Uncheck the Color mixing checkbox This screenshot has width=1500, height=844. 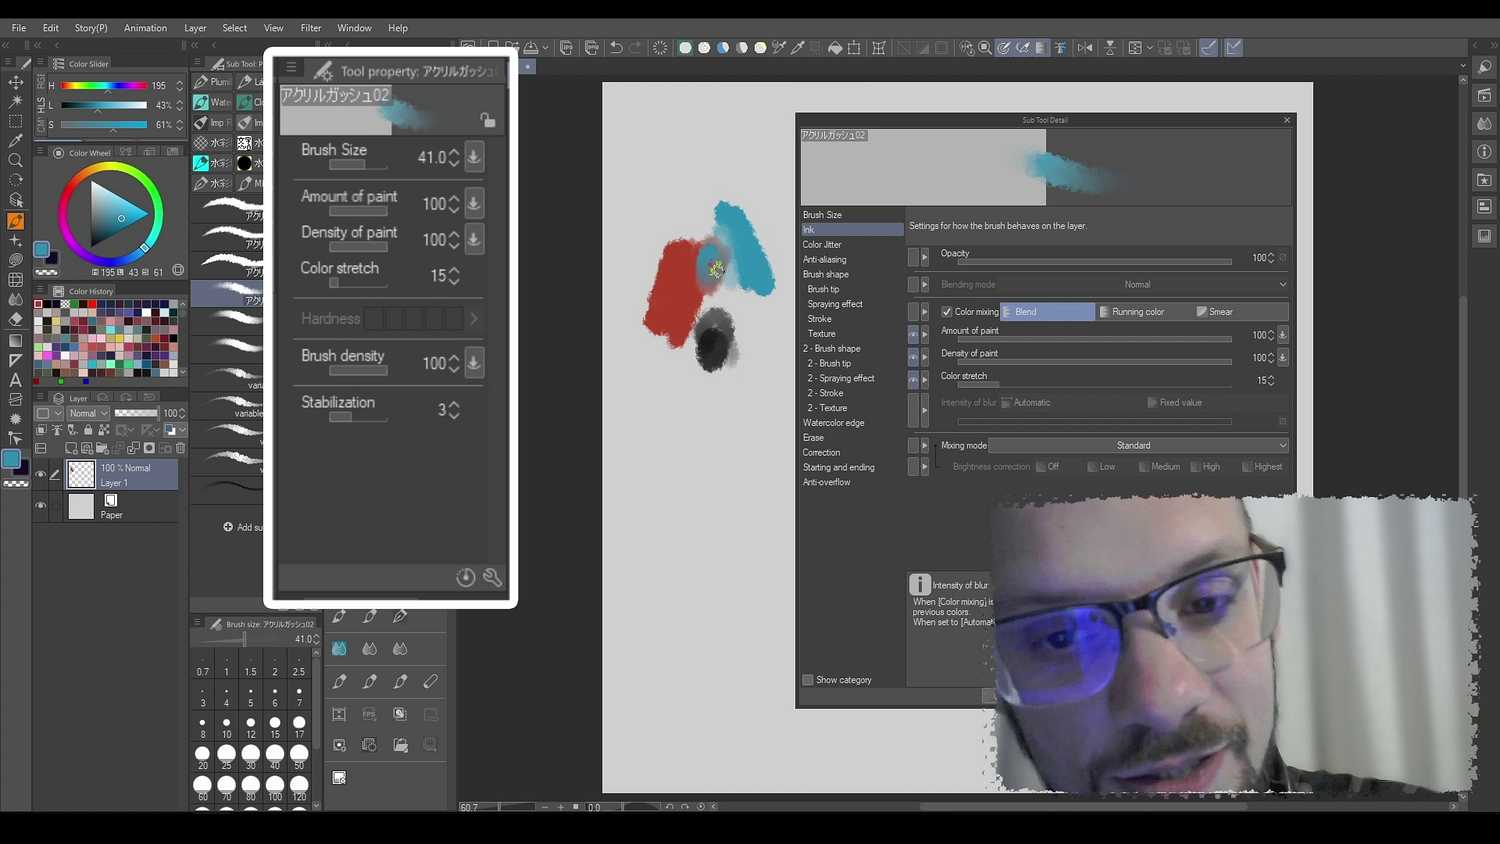[947, 312]
